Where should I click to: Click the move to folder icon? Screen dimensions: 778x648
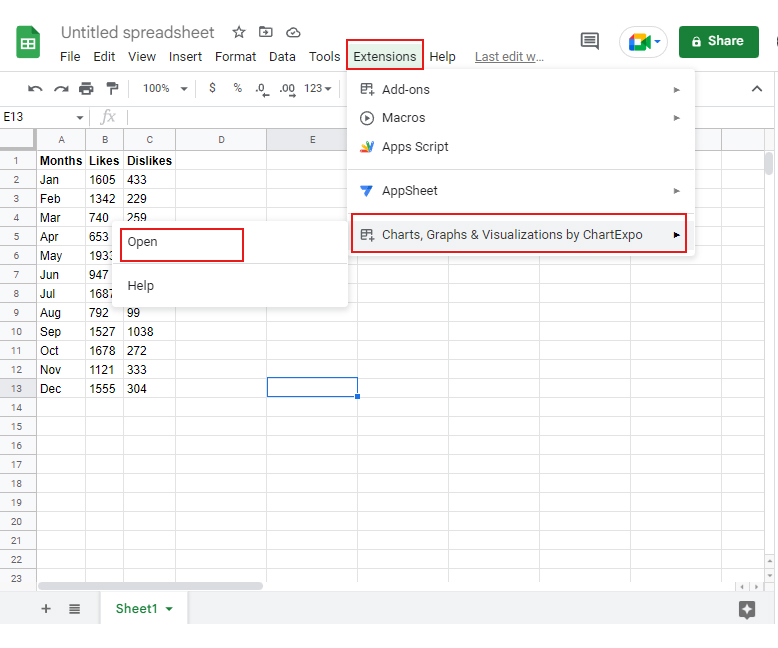(x=266, y=32)
